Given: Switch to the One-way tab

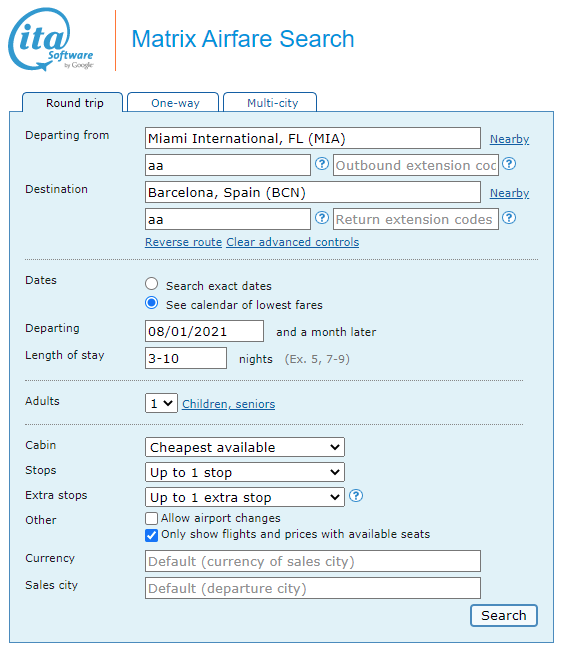Looking at the screenshot, I should (x=173, y=103).
